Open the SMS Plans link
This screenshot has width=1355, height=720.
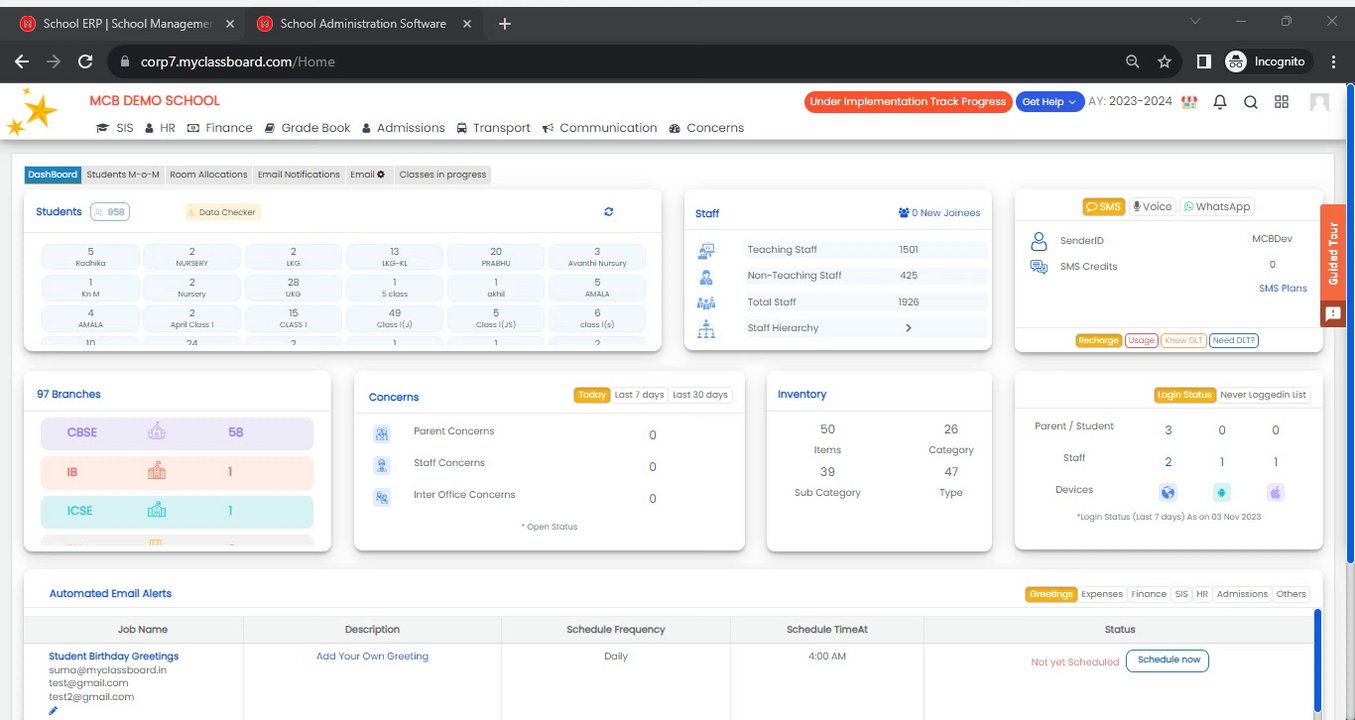coord(1283,288)
